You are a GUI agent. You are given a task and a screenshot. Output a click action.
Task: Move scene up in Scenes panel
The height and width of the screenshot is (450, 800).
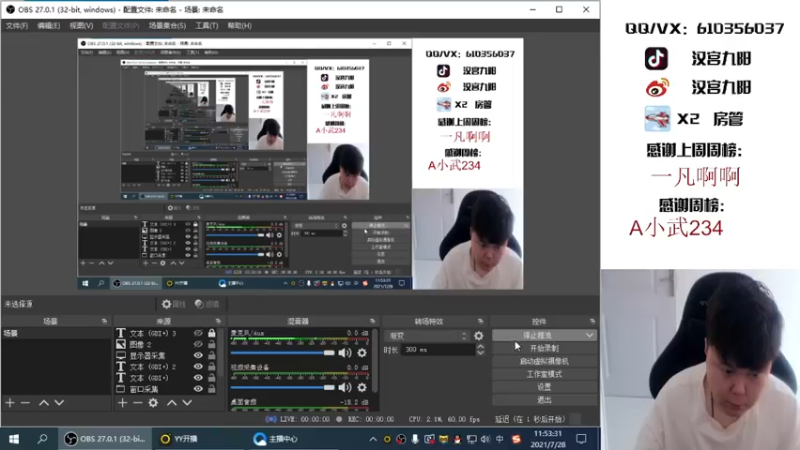point(44,403)
